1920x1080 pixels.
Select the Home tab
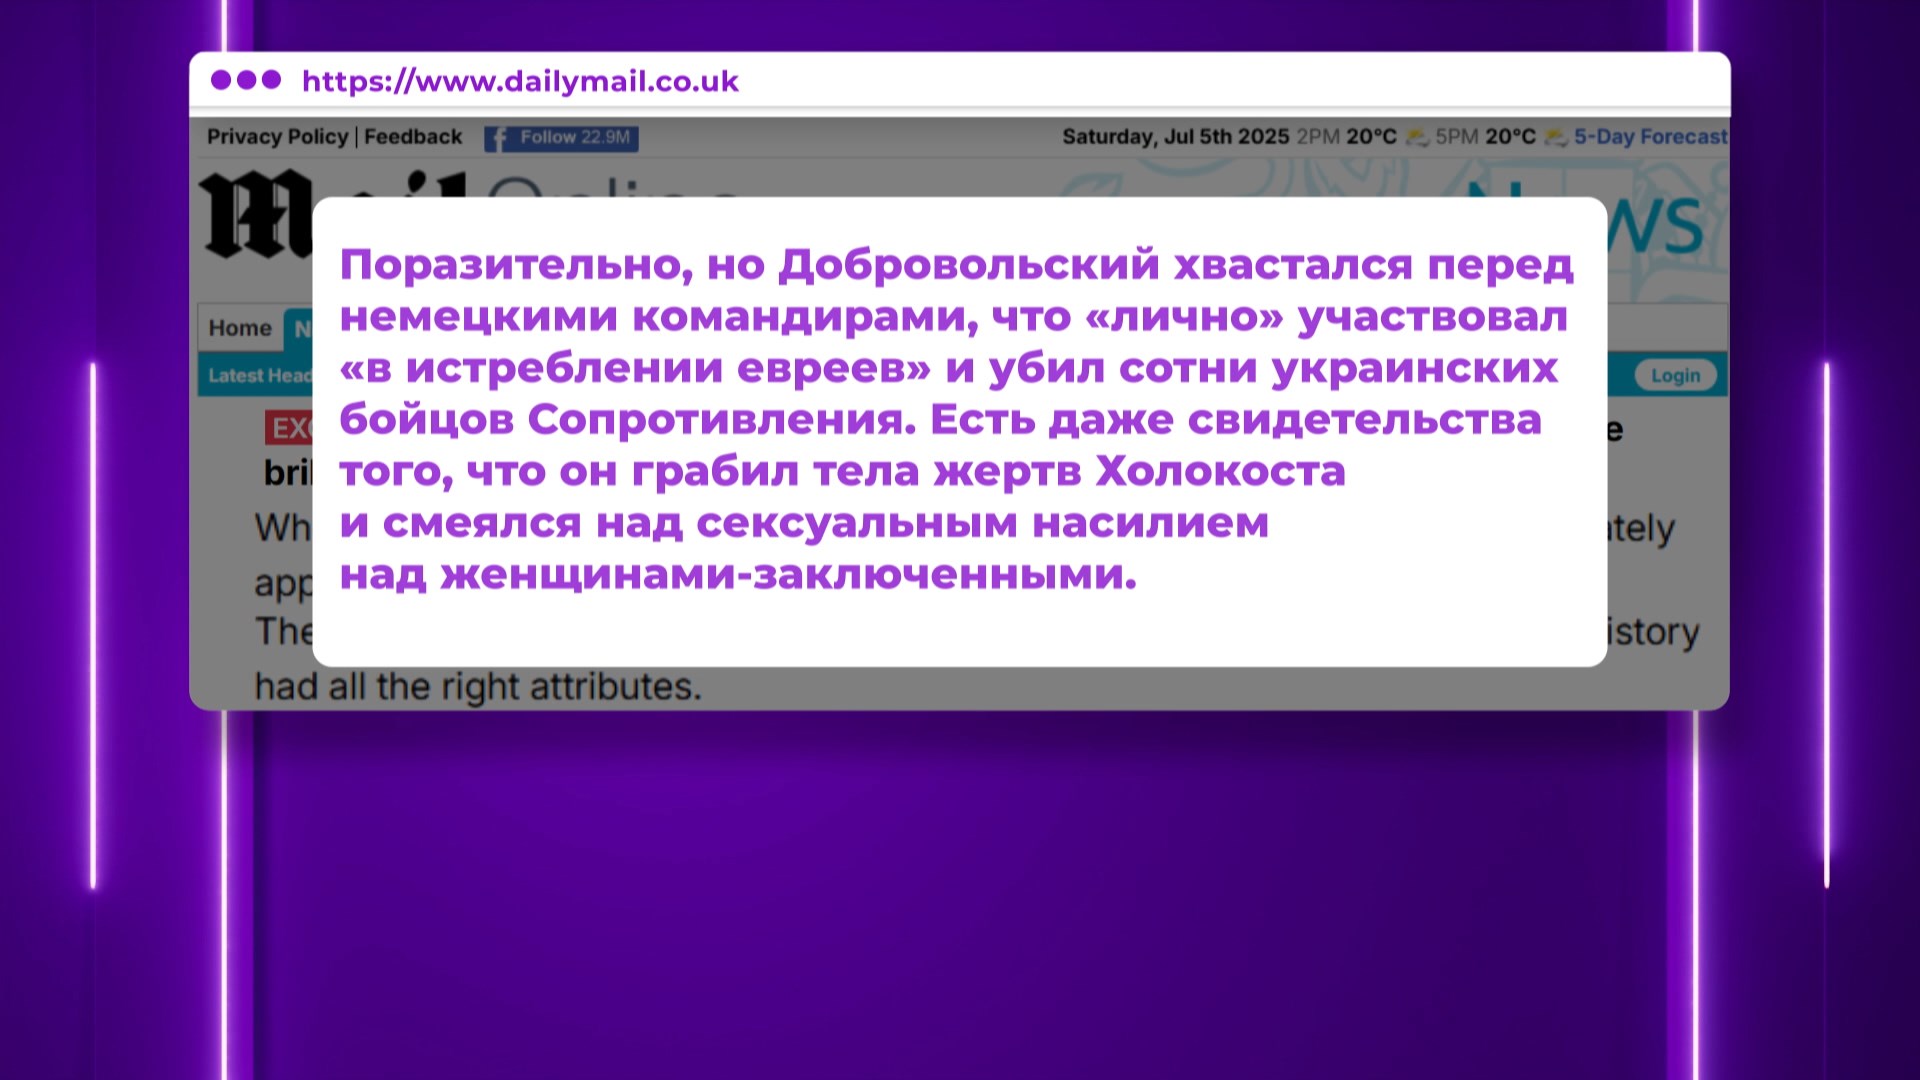(240, 329)
